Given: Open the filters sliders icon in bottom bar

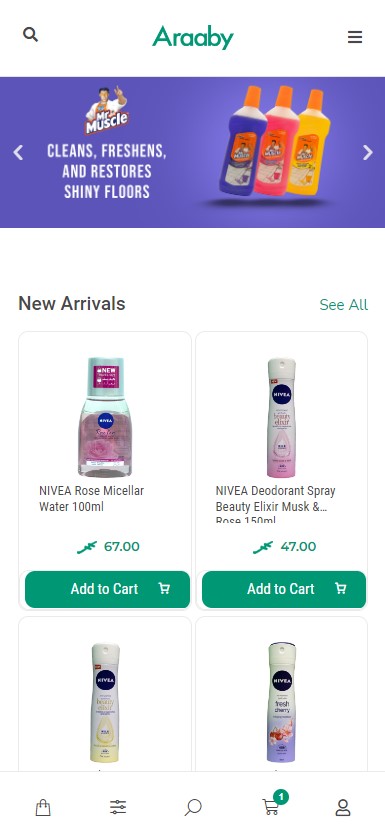Looking at the screenshot, I should tap(118, 807).
